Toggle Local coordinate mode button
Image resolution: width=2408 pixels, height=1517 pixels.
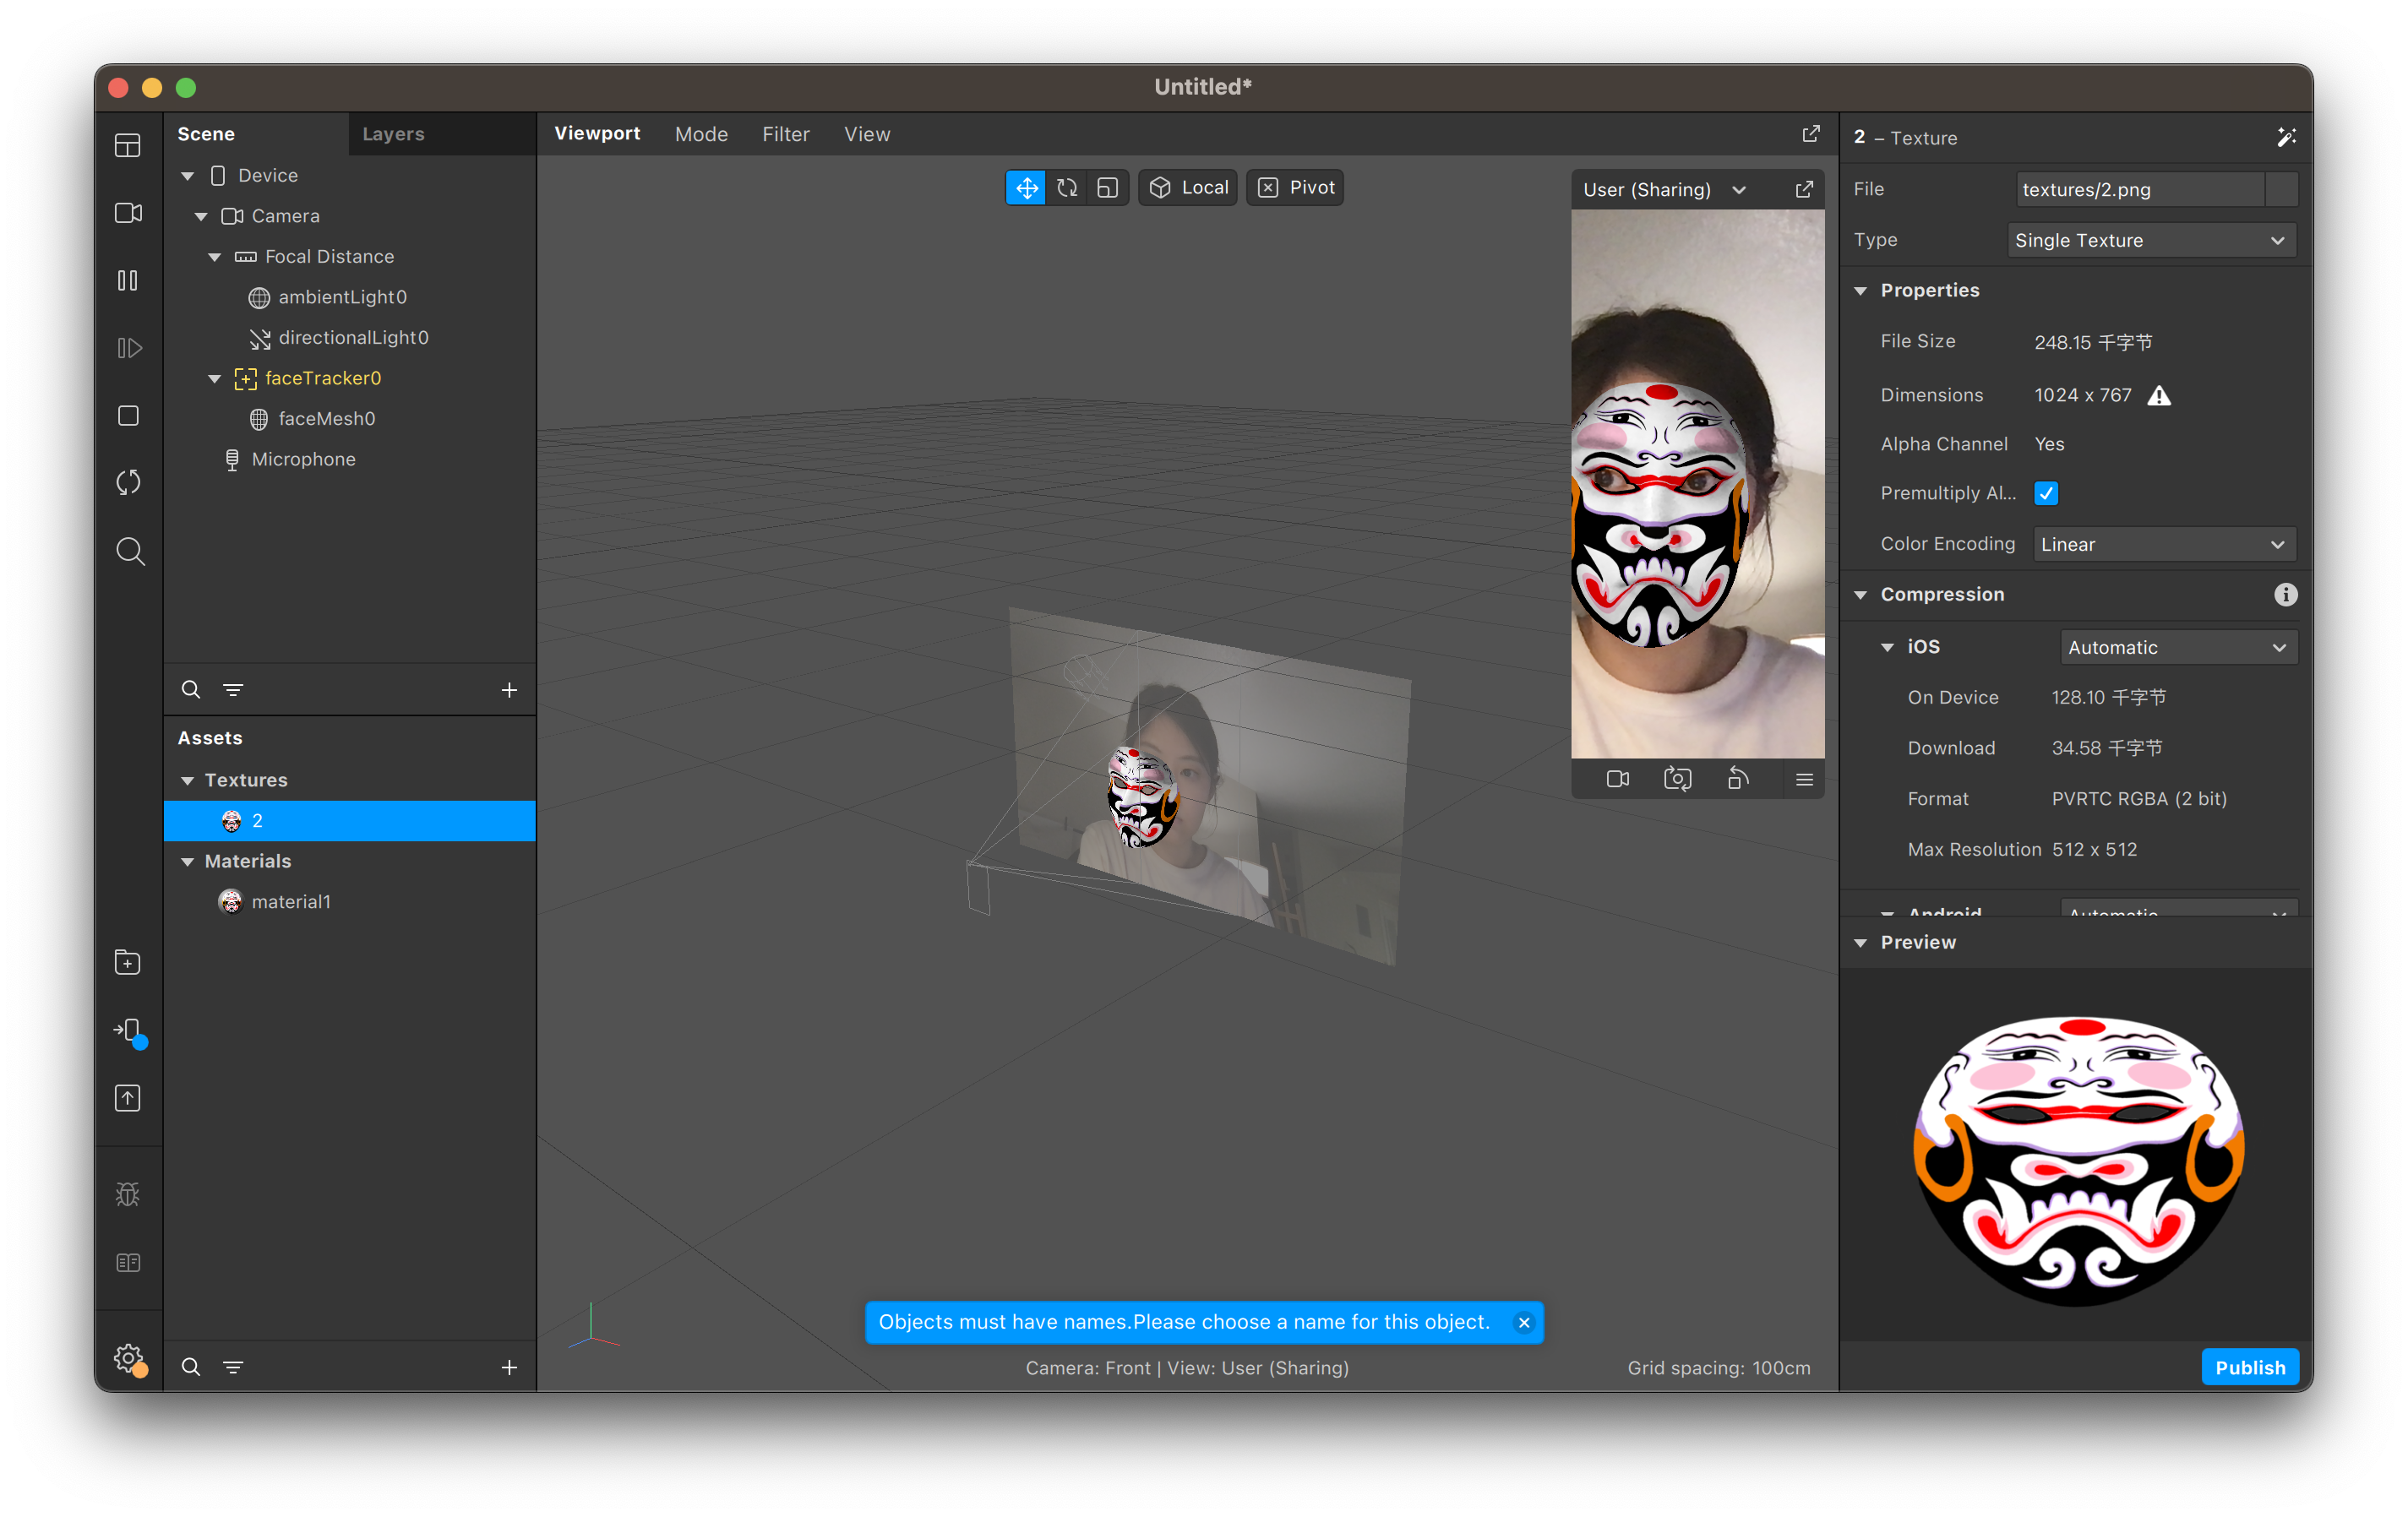[x=1188, y=188]
